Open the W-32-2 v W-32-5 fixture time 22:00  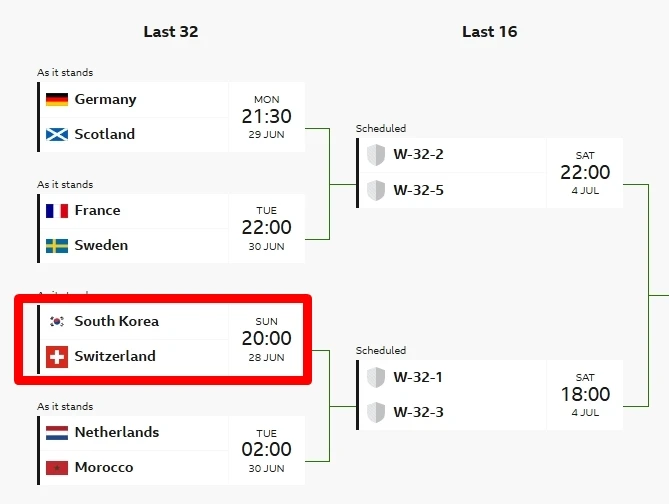tap(585, 173)
